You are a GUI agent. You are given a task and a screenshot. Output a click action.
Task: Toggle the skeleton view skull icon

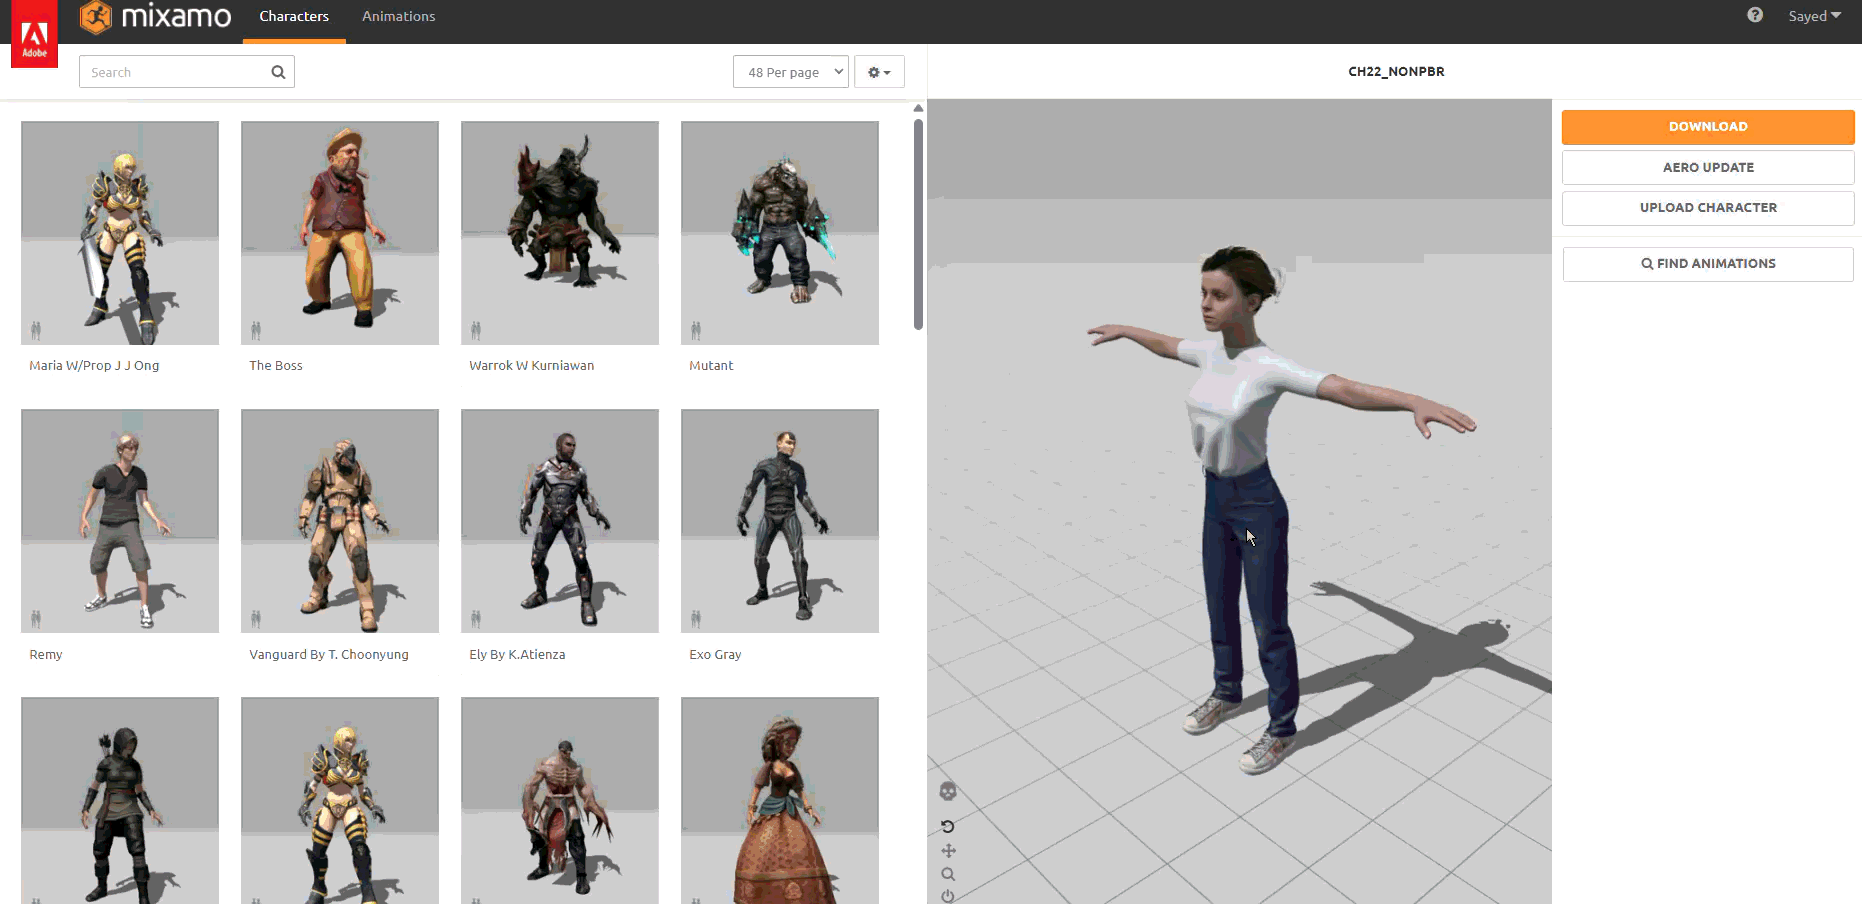click(x=948, y=792)
